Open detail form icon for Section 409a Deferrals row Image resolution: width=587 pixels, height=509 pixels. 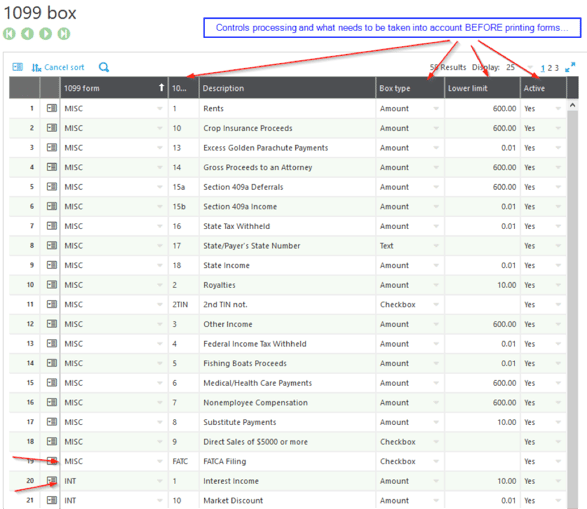(52, 186)
